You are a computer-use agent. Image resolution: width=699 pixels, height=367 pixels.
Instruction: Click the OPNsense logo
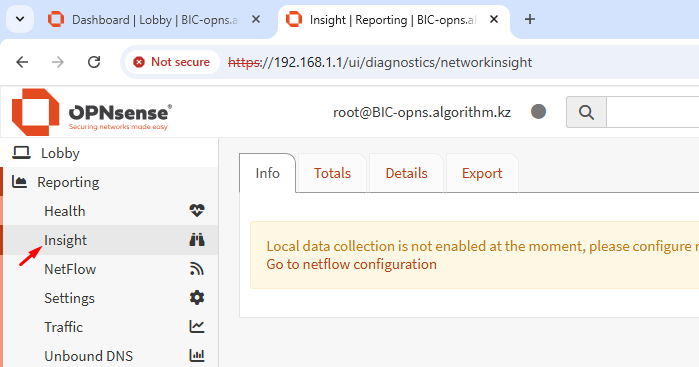92,112
